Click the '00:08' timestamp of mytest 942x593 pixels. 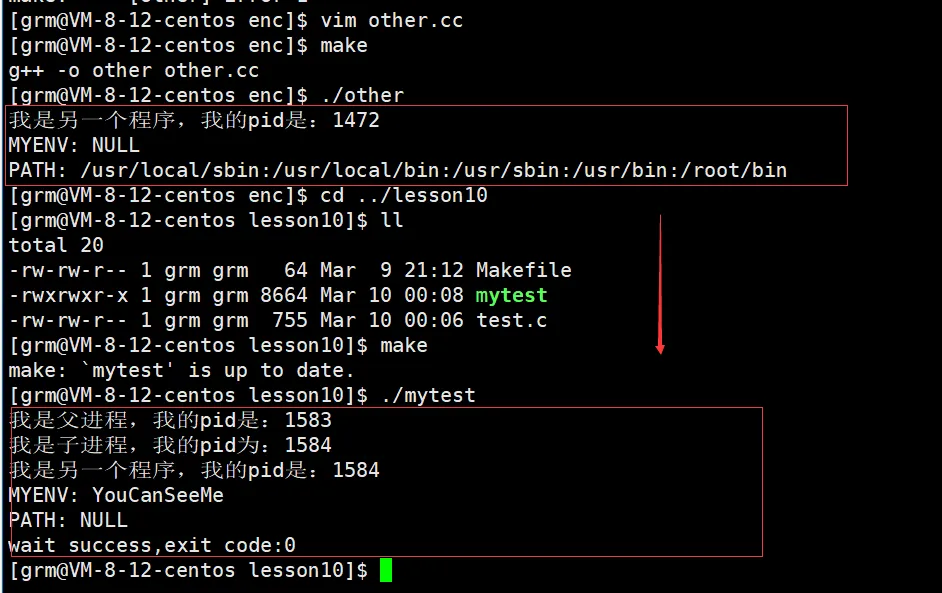coord(434,295)
